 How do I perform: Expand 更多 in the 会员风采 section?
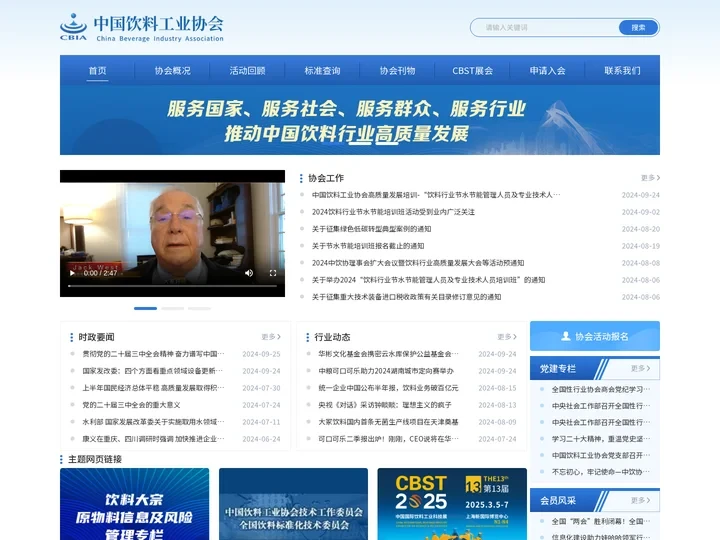tap(641, 500)
